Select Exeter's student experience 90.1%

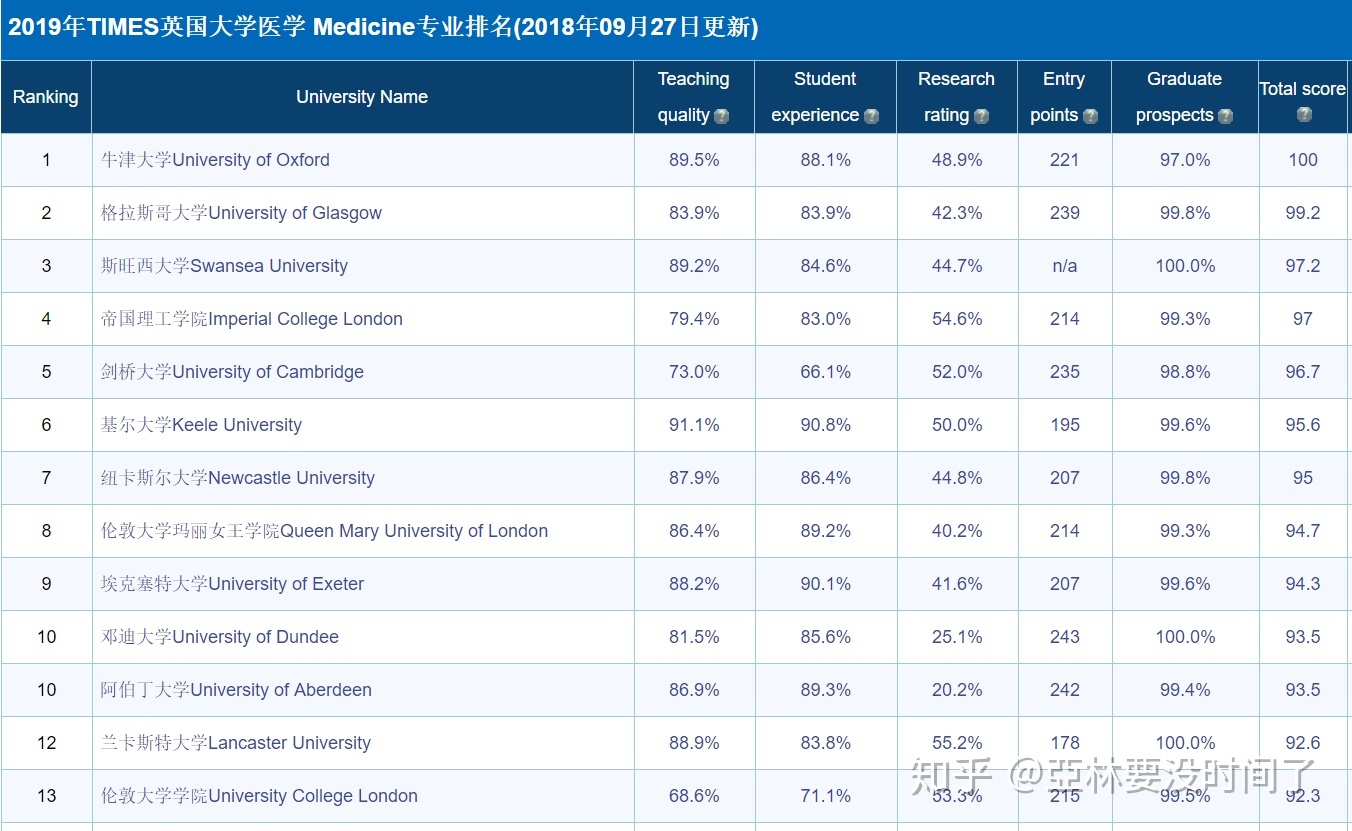[x=826, y=584]
